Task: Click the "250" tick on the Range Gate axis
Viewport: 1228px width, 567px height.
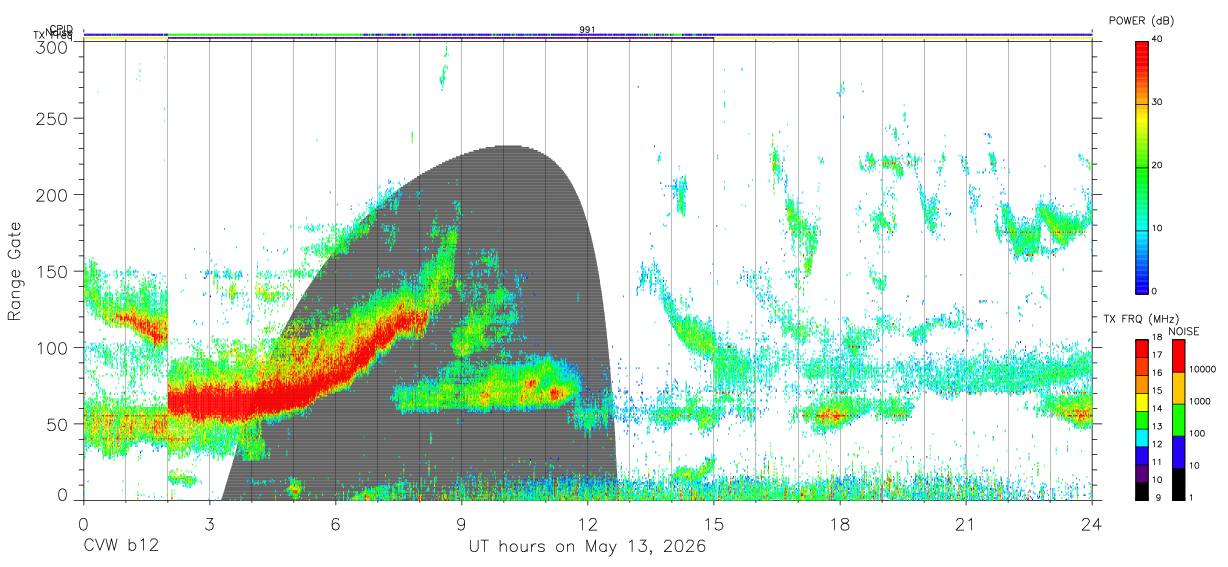Action: (54, 119)
